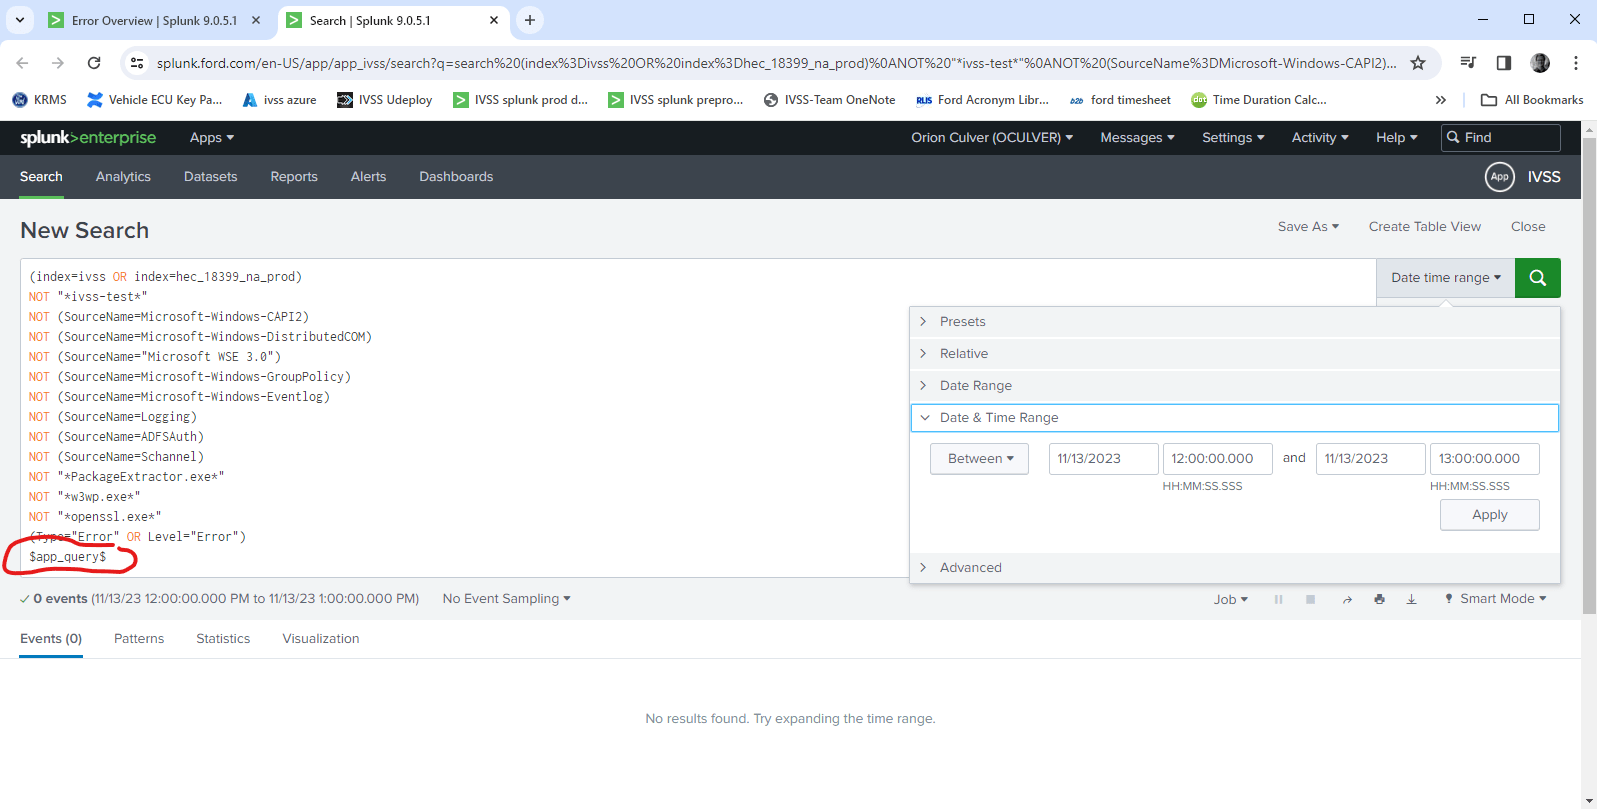Click Apply time range button
1597x809 pixels.
coord(1490,515)
